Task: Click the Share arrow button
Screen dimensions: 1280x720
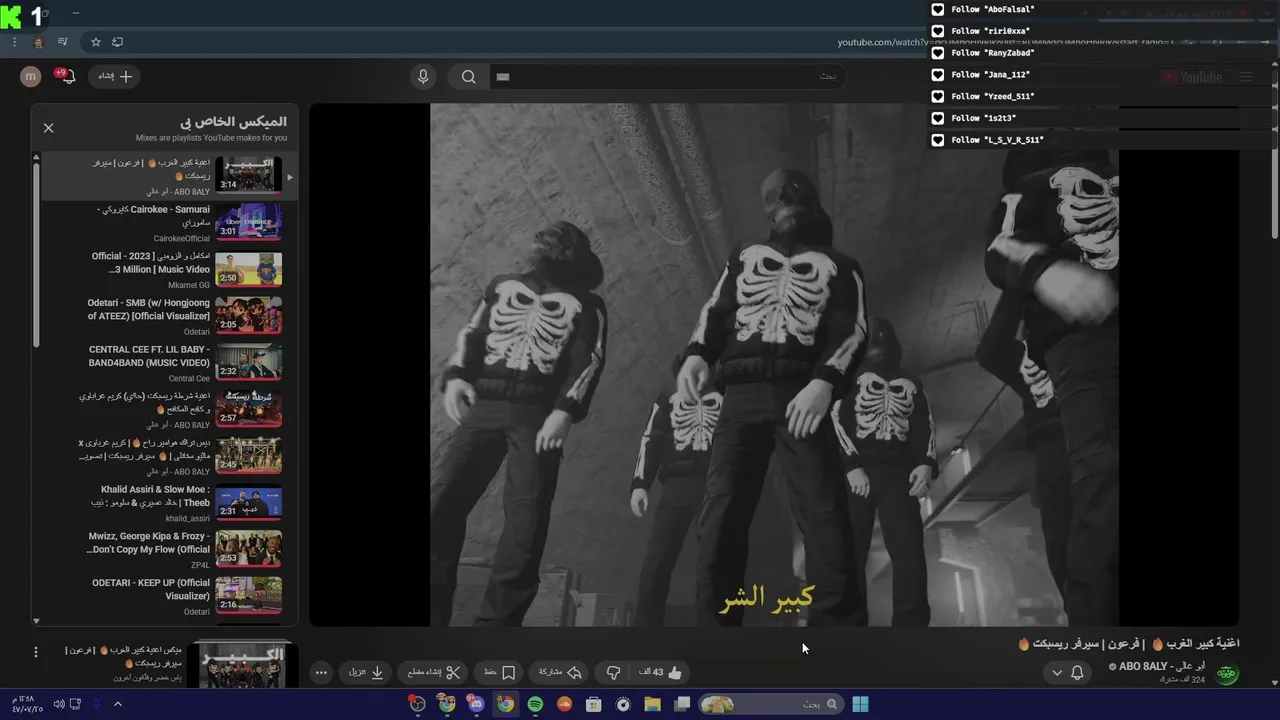Action: [560, 673]
